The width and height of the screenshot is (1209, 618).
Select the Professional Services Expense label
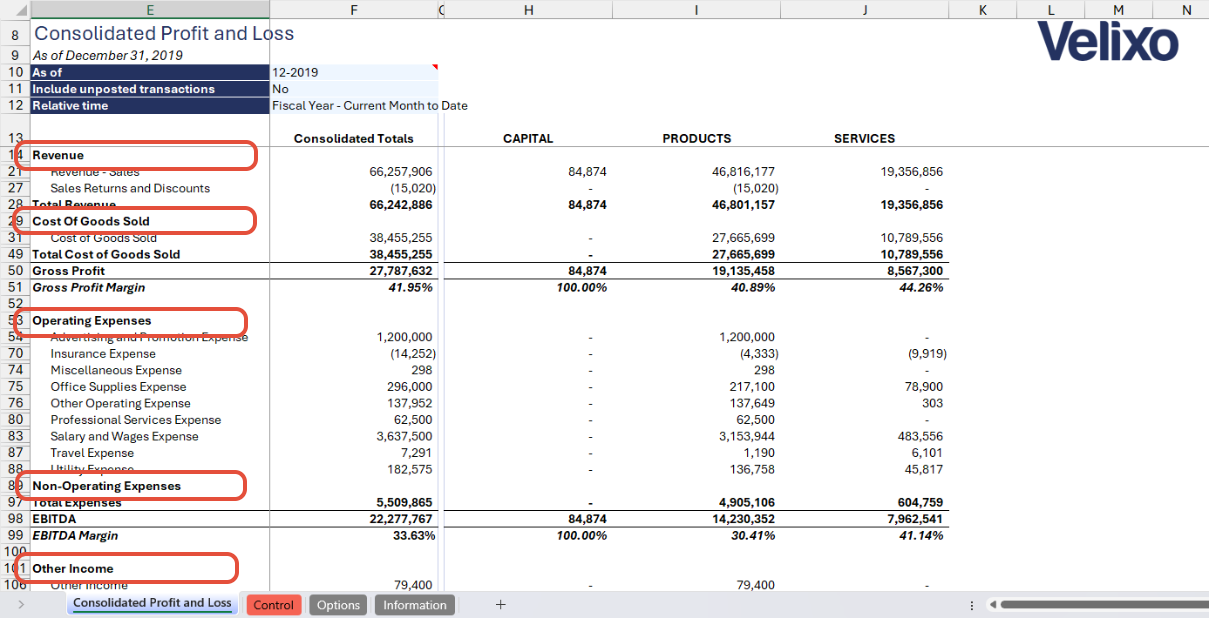click(136, 420)
